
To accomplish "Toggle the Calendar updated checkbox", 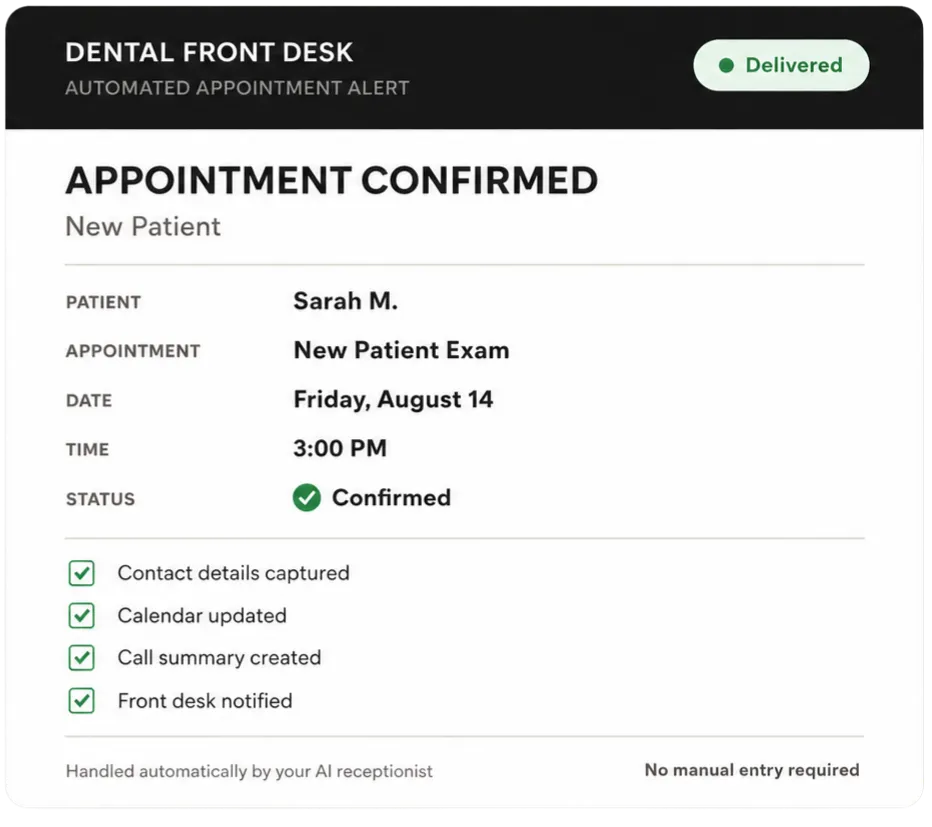I will click(81, 616).
